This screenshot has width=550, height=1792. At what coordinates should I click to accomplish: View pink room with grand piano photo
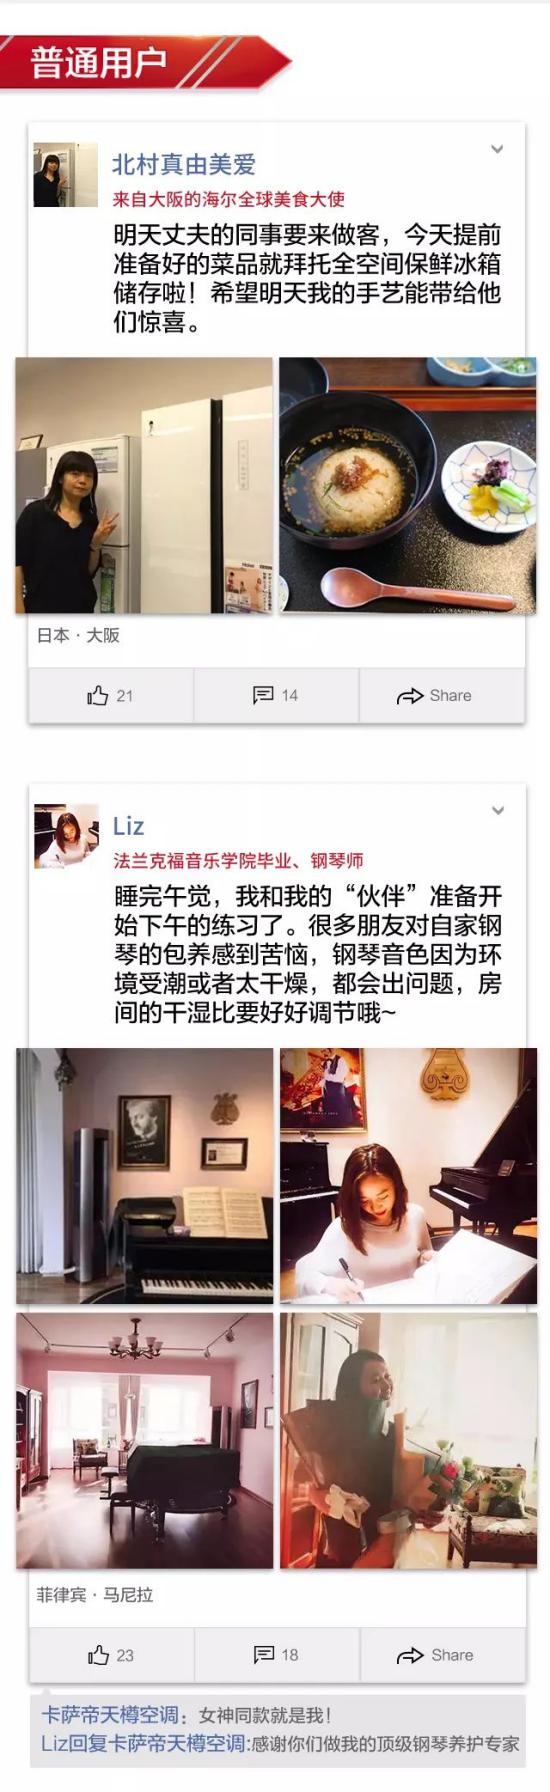coord(144,1440)
